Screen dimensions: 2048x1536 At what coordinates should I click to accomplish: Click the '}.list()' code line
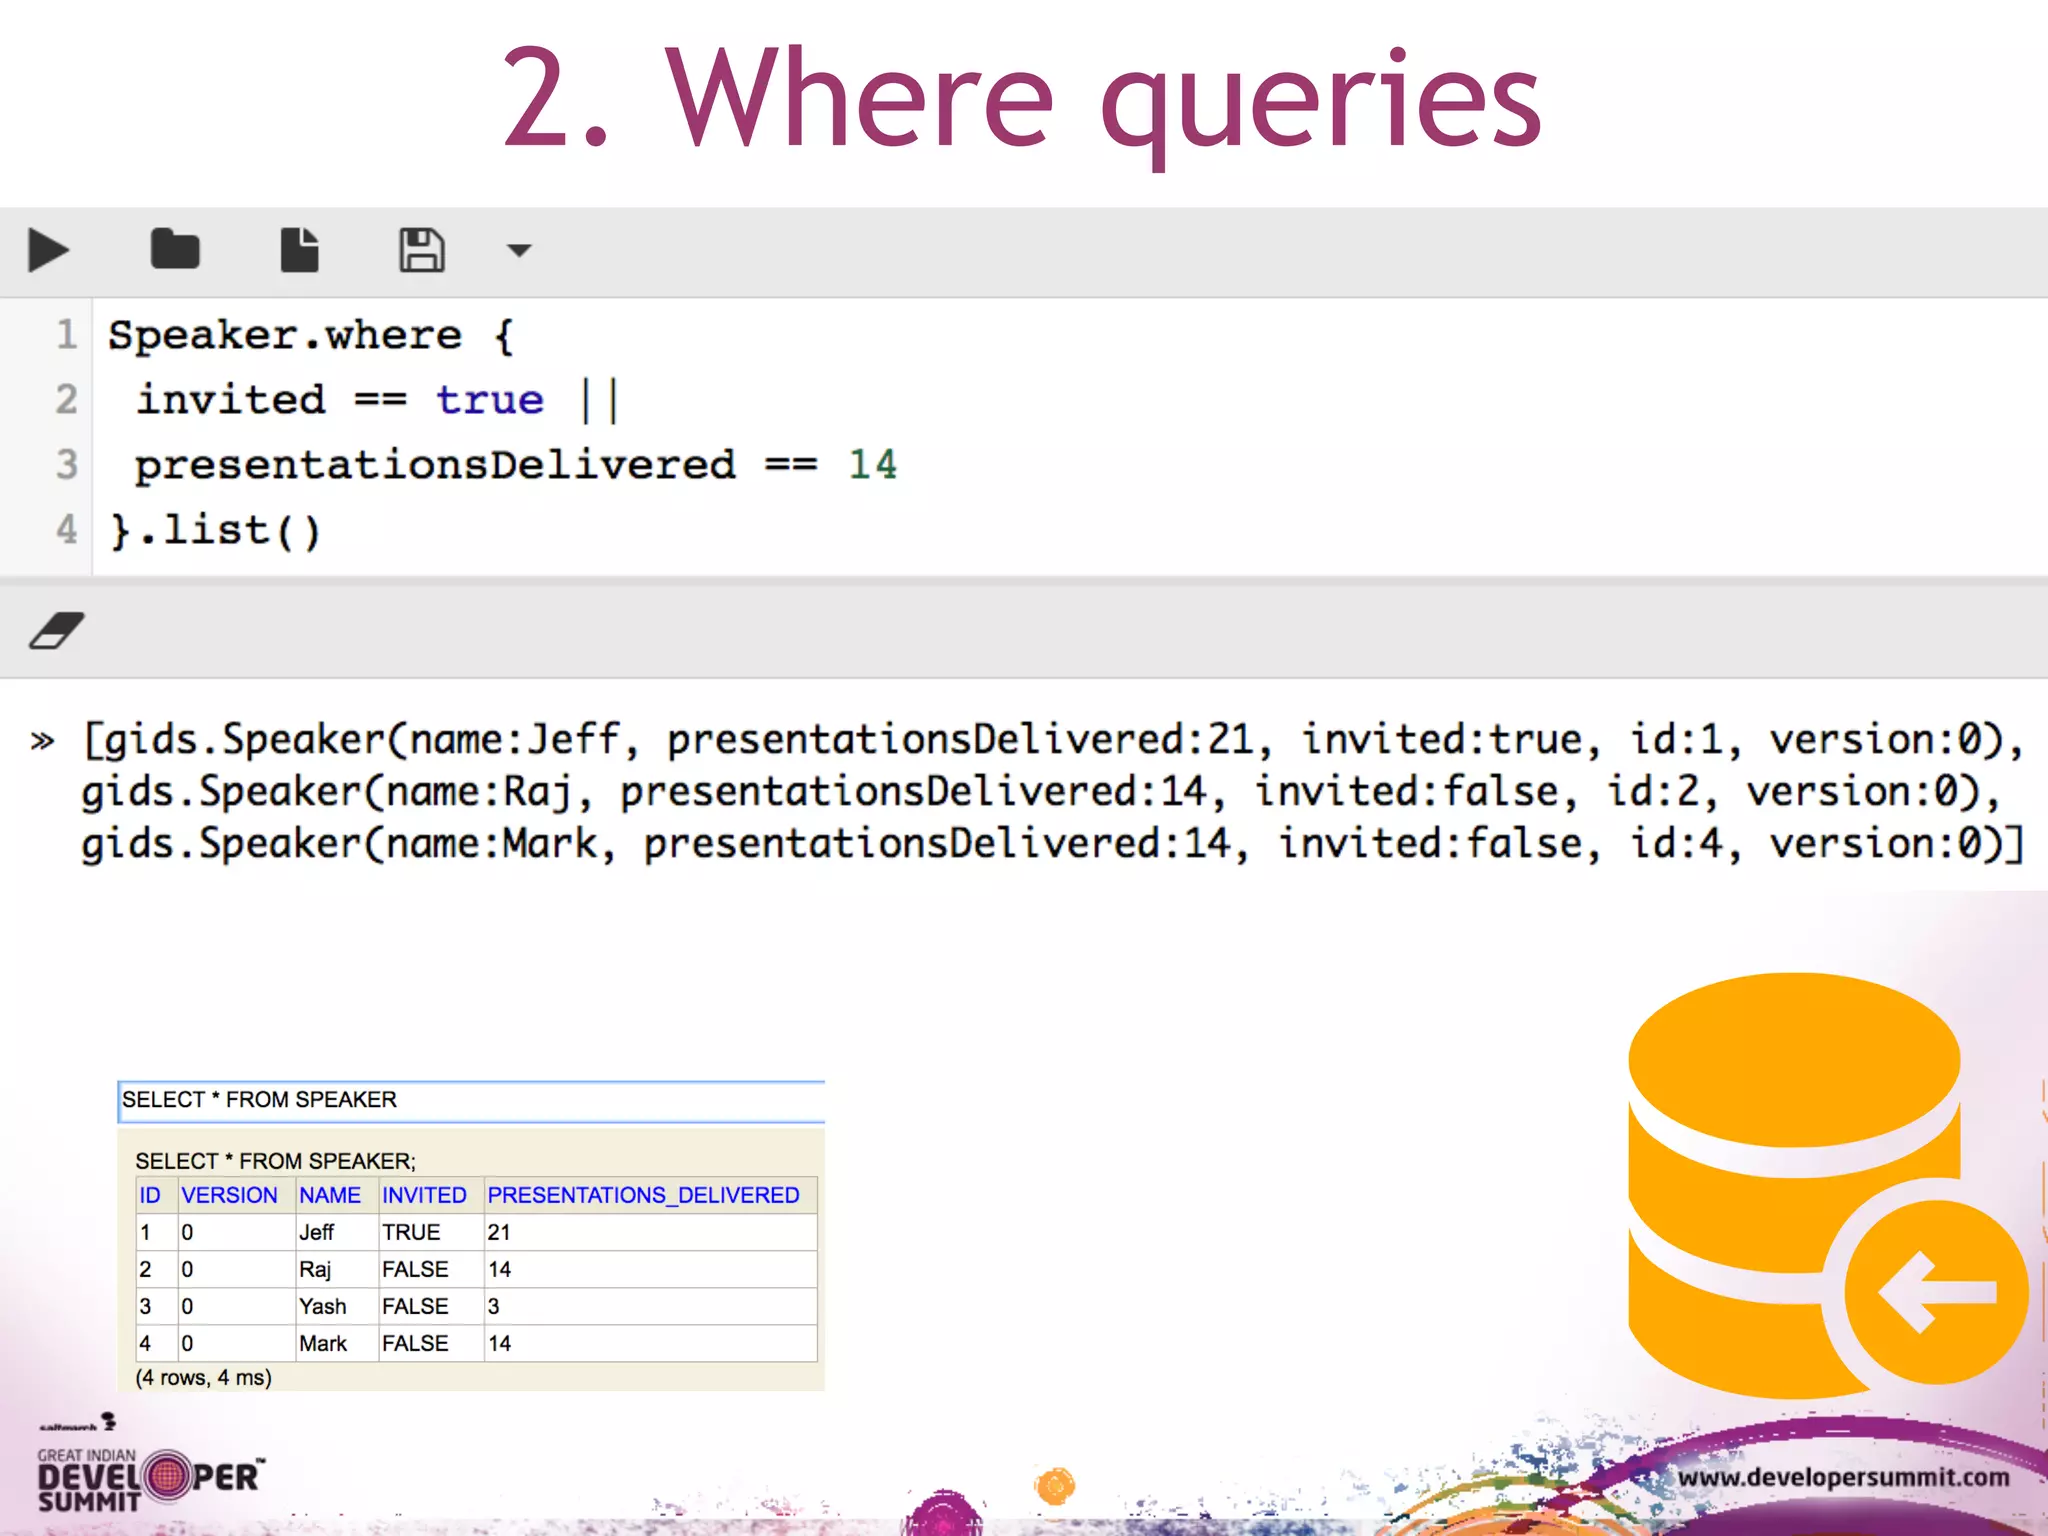click(215, 530)
